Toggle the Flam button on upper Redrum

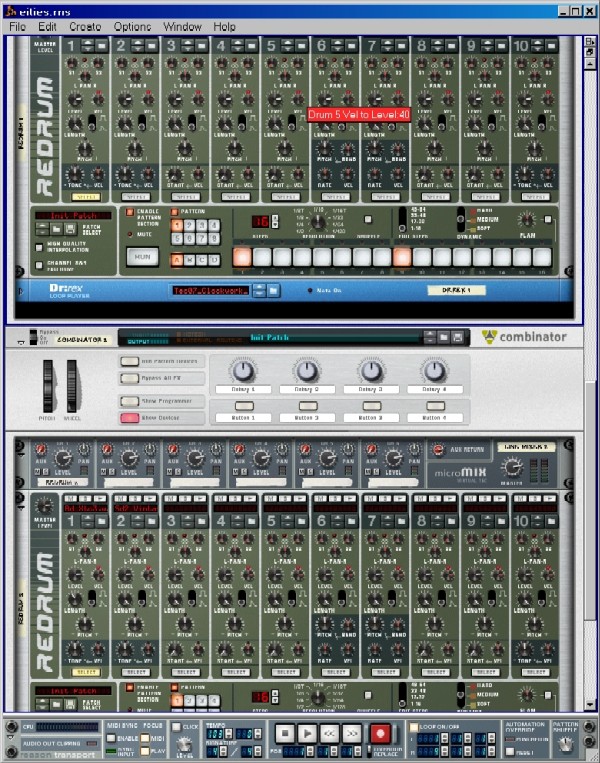[x=548, y=219]
